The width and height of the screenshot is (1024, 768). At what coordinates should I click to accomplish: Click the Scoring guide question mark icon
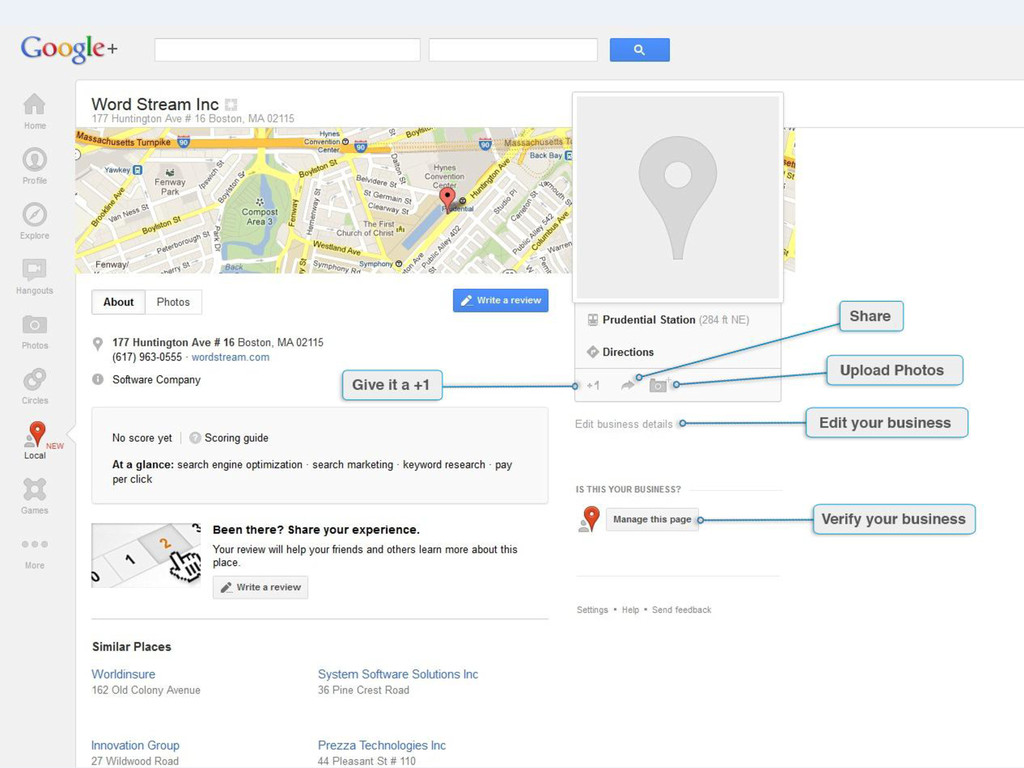pyautogui.click(x=195, y=438)
